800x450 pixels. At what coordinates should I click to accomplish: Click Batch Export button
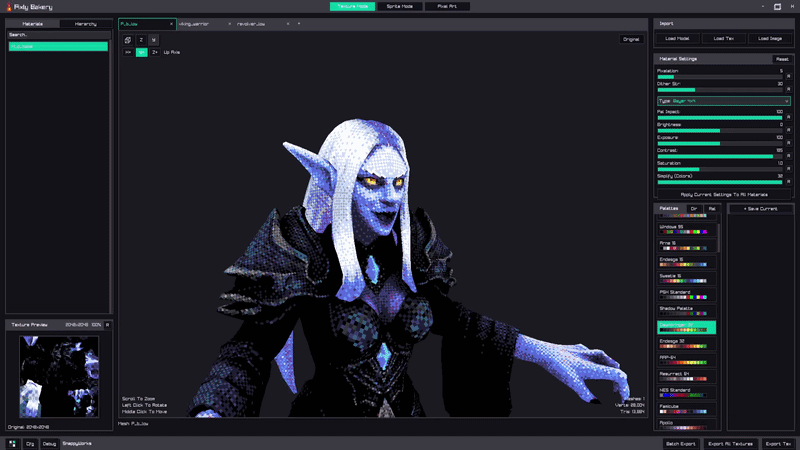[x=681, y=444]
